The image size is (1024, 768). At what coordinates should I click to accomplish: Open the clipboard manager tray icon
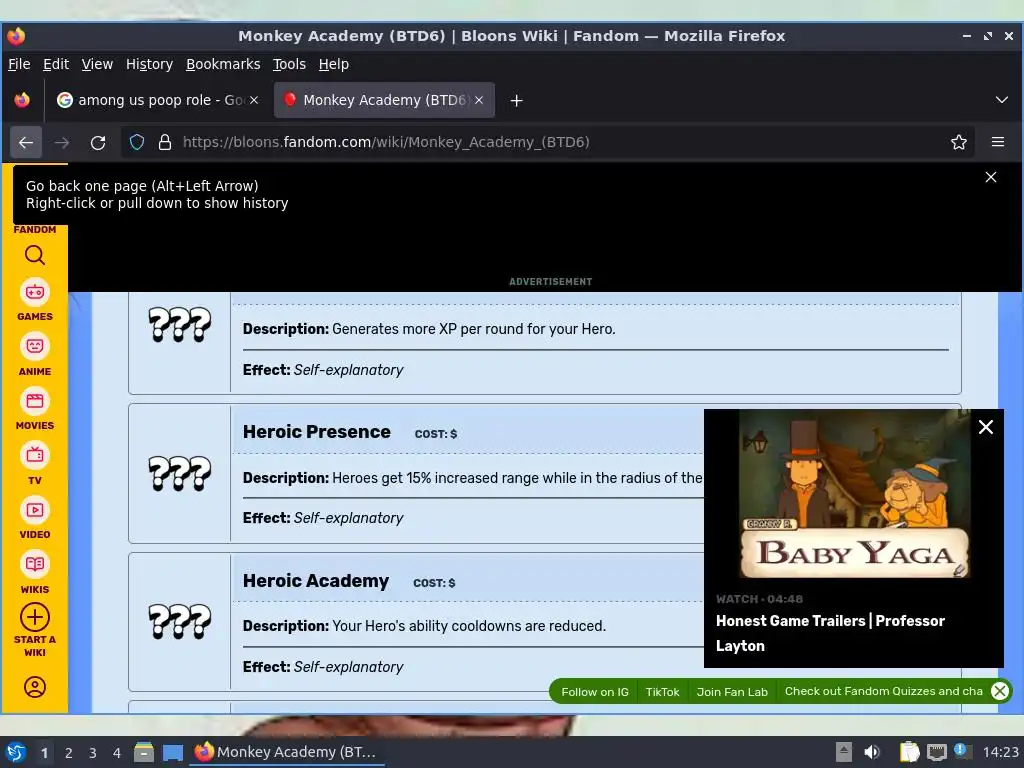pyautogui.click(x=908, y=752)
